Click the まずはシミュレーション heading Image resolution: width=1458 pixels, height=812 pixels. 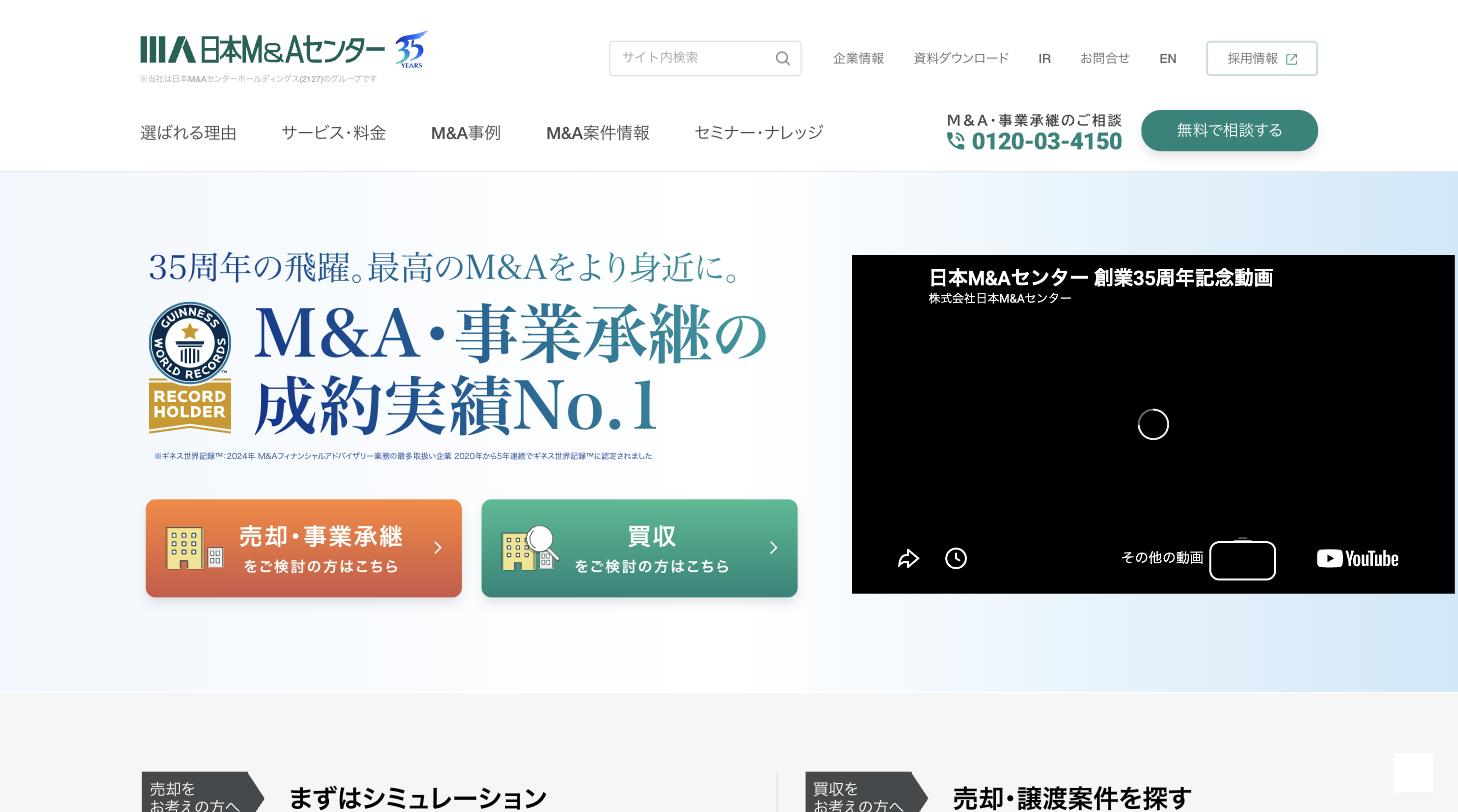pyautogui.click(x=418, y=798)
